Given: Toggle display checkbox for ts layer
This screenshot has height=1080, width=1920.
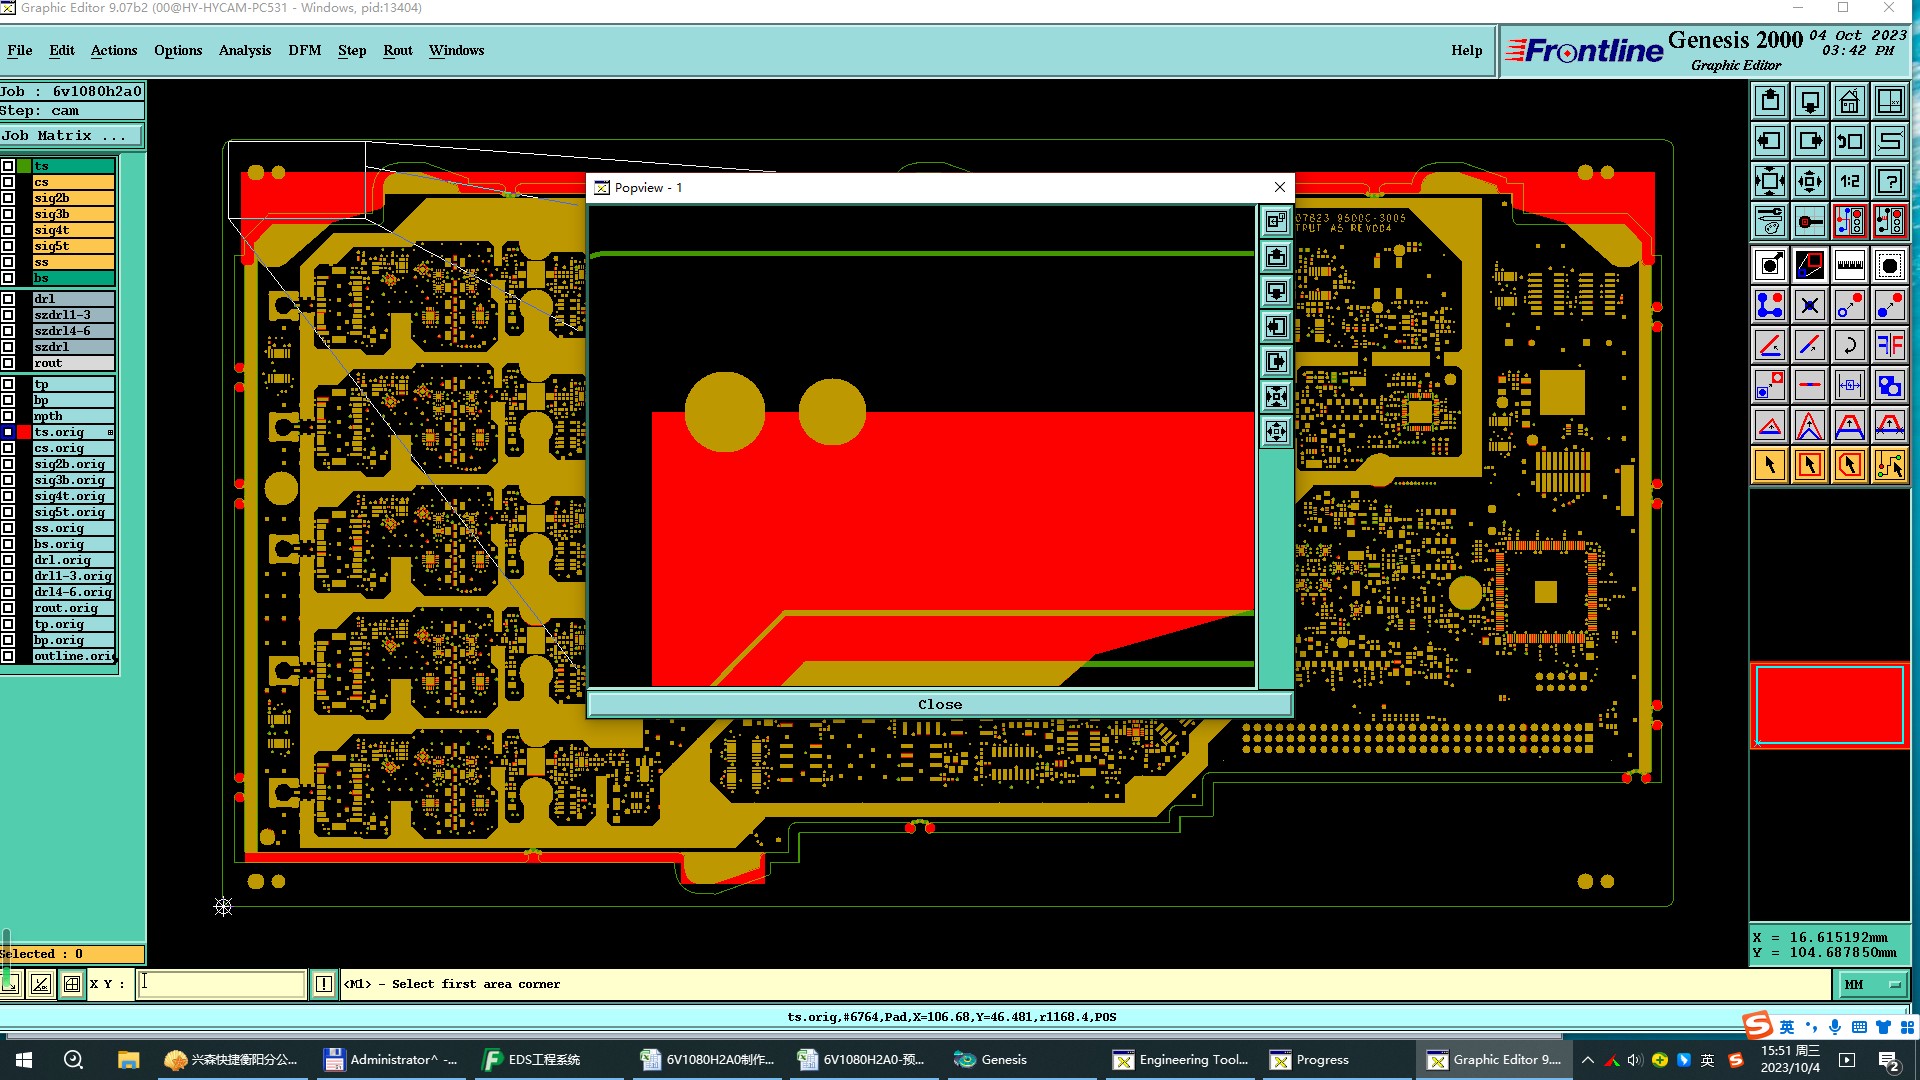Looking at the screenshot, I should [x=8, y=166].
